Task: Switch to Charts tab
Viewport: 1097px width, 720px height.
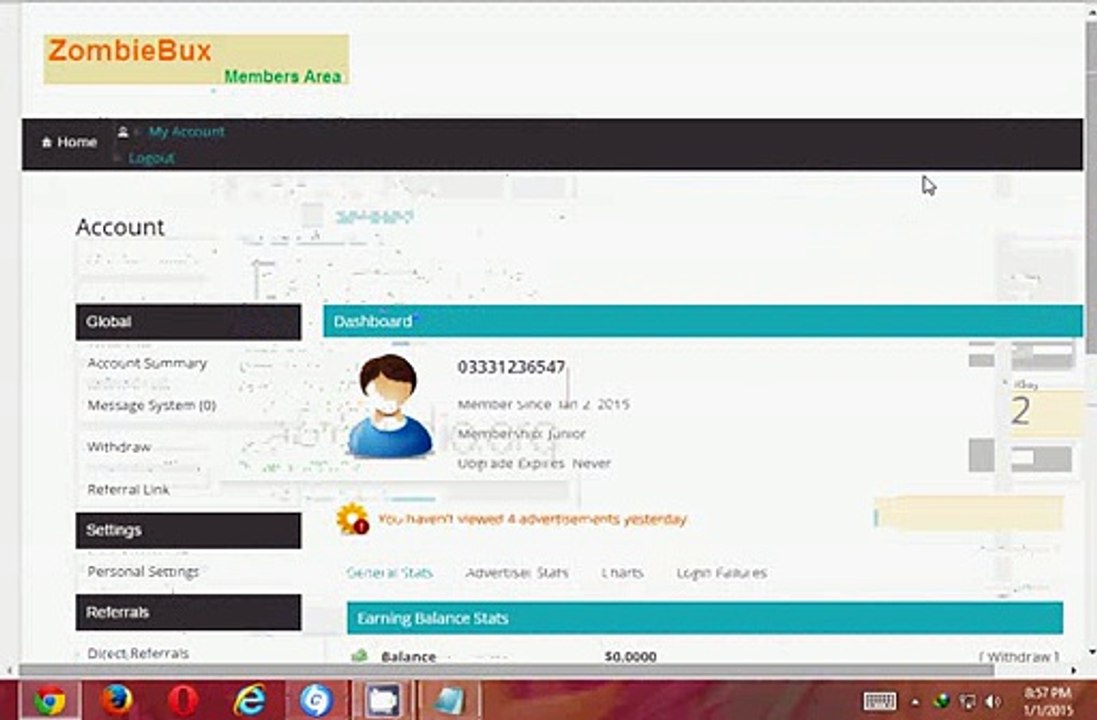Action: click(x=623, y=573)
